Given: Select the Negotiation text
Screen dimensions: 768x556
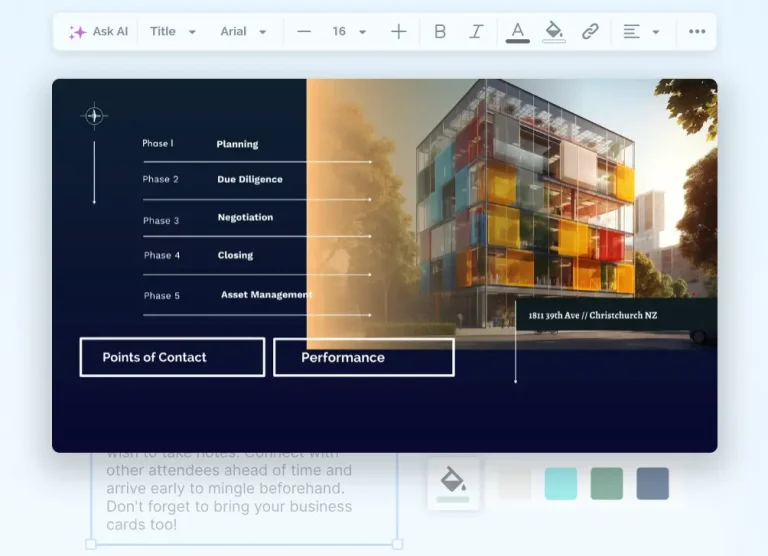Looking at the screenshot, I should pyautogui.click(x=245, y=218).
